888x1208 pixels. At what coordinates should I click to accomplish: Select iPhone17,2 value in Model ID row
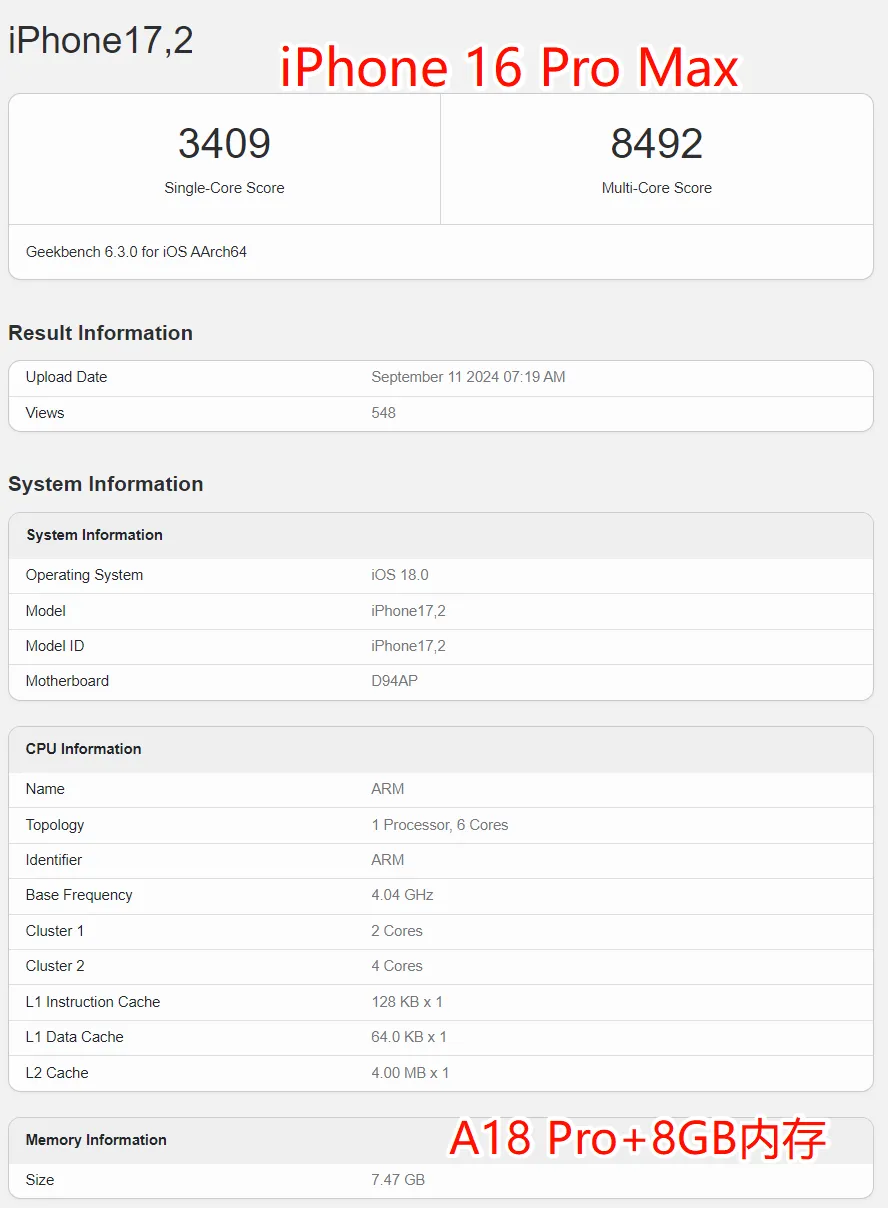tap(408, 646)
